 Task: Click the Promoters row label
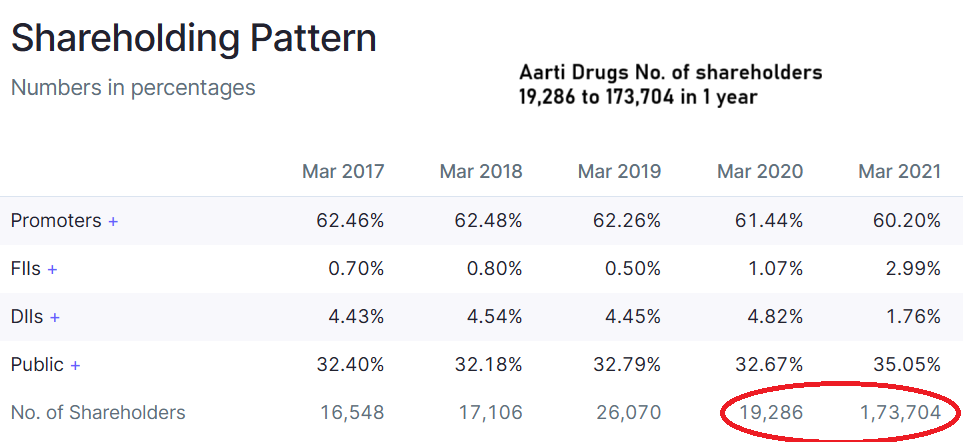(56, 221)
